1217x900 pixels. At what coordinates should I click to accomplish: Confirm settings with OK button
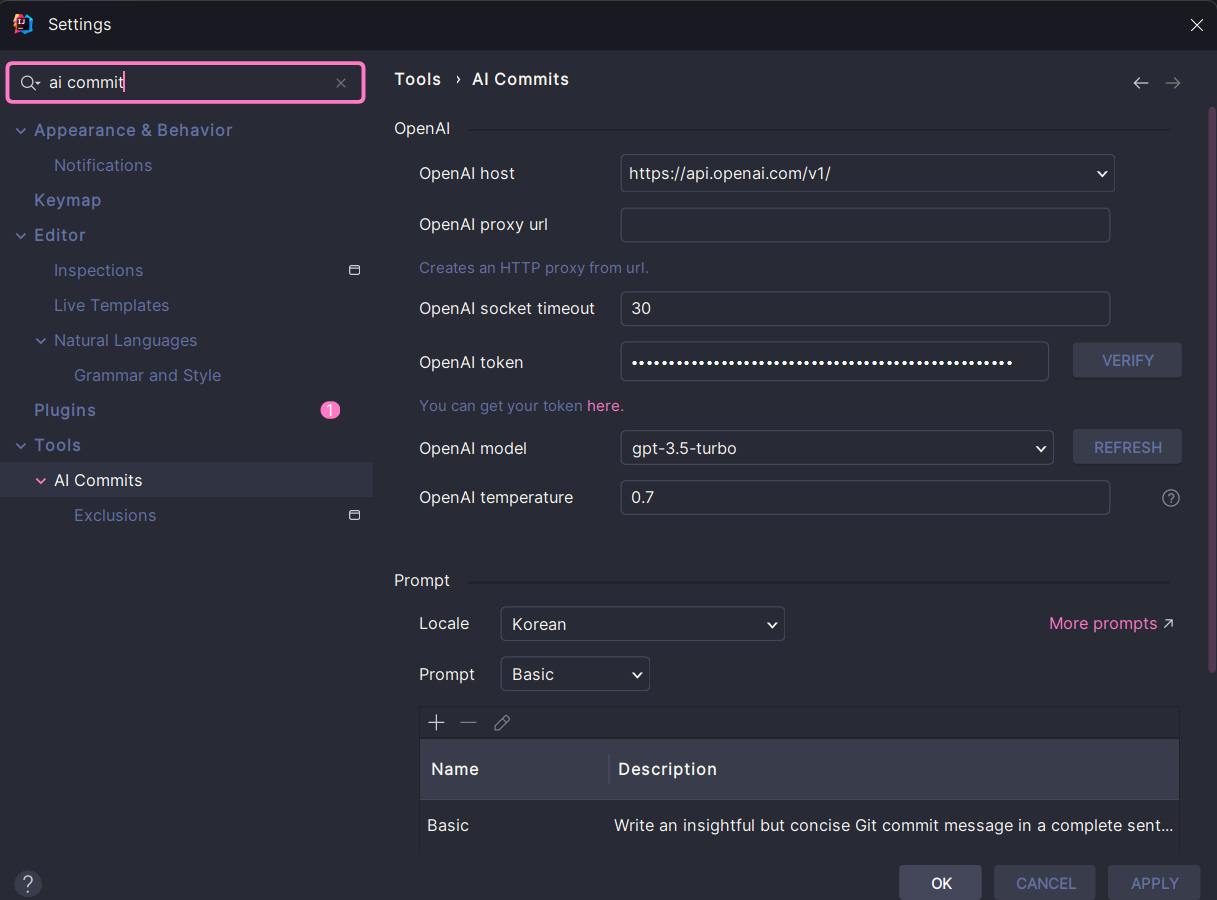(x=941, y=883)
